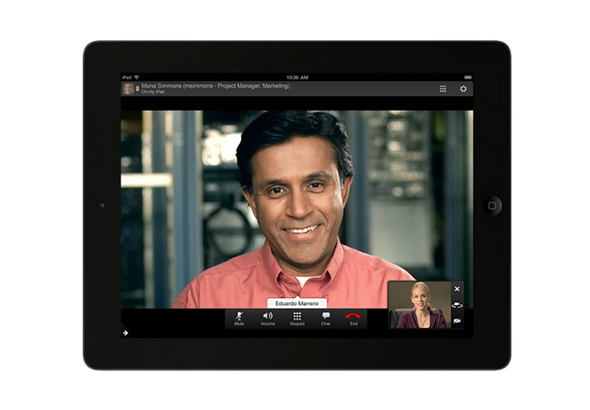
Task: Tap the 'On my iPad' status line
Action: 153,92
